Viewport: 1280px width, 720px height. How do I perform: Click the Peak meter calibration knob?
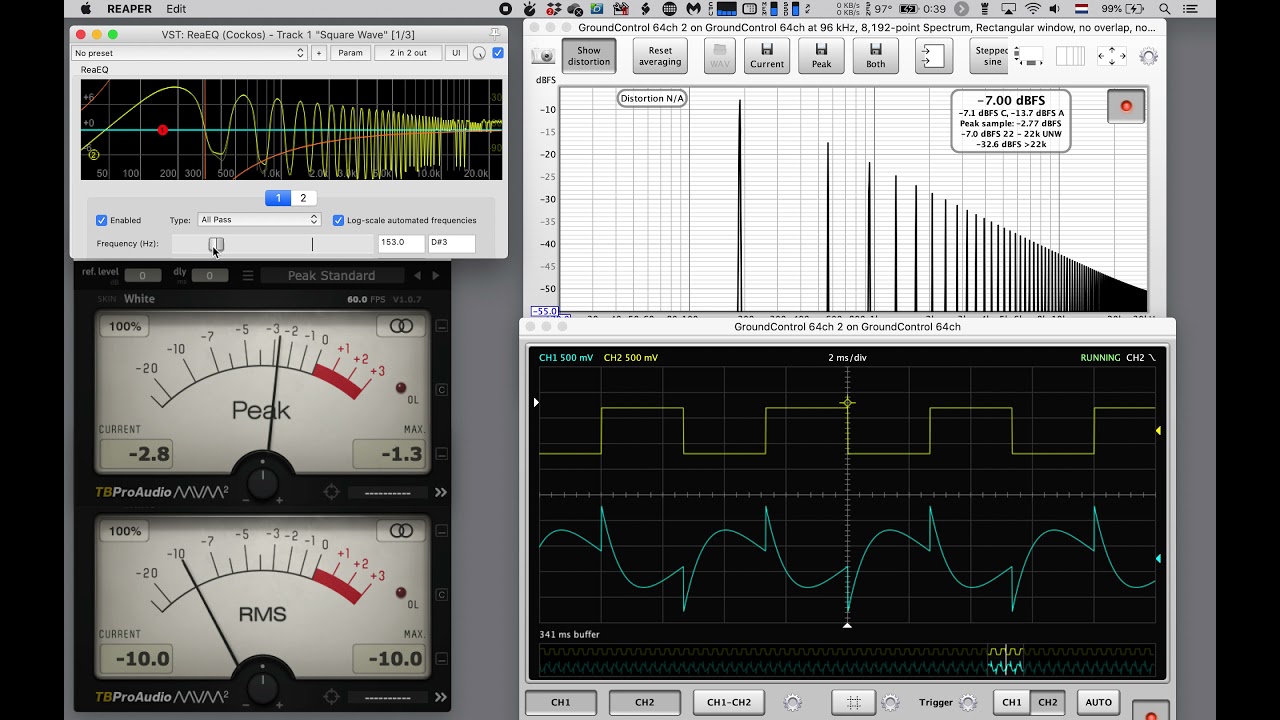(x=262, y=483)
